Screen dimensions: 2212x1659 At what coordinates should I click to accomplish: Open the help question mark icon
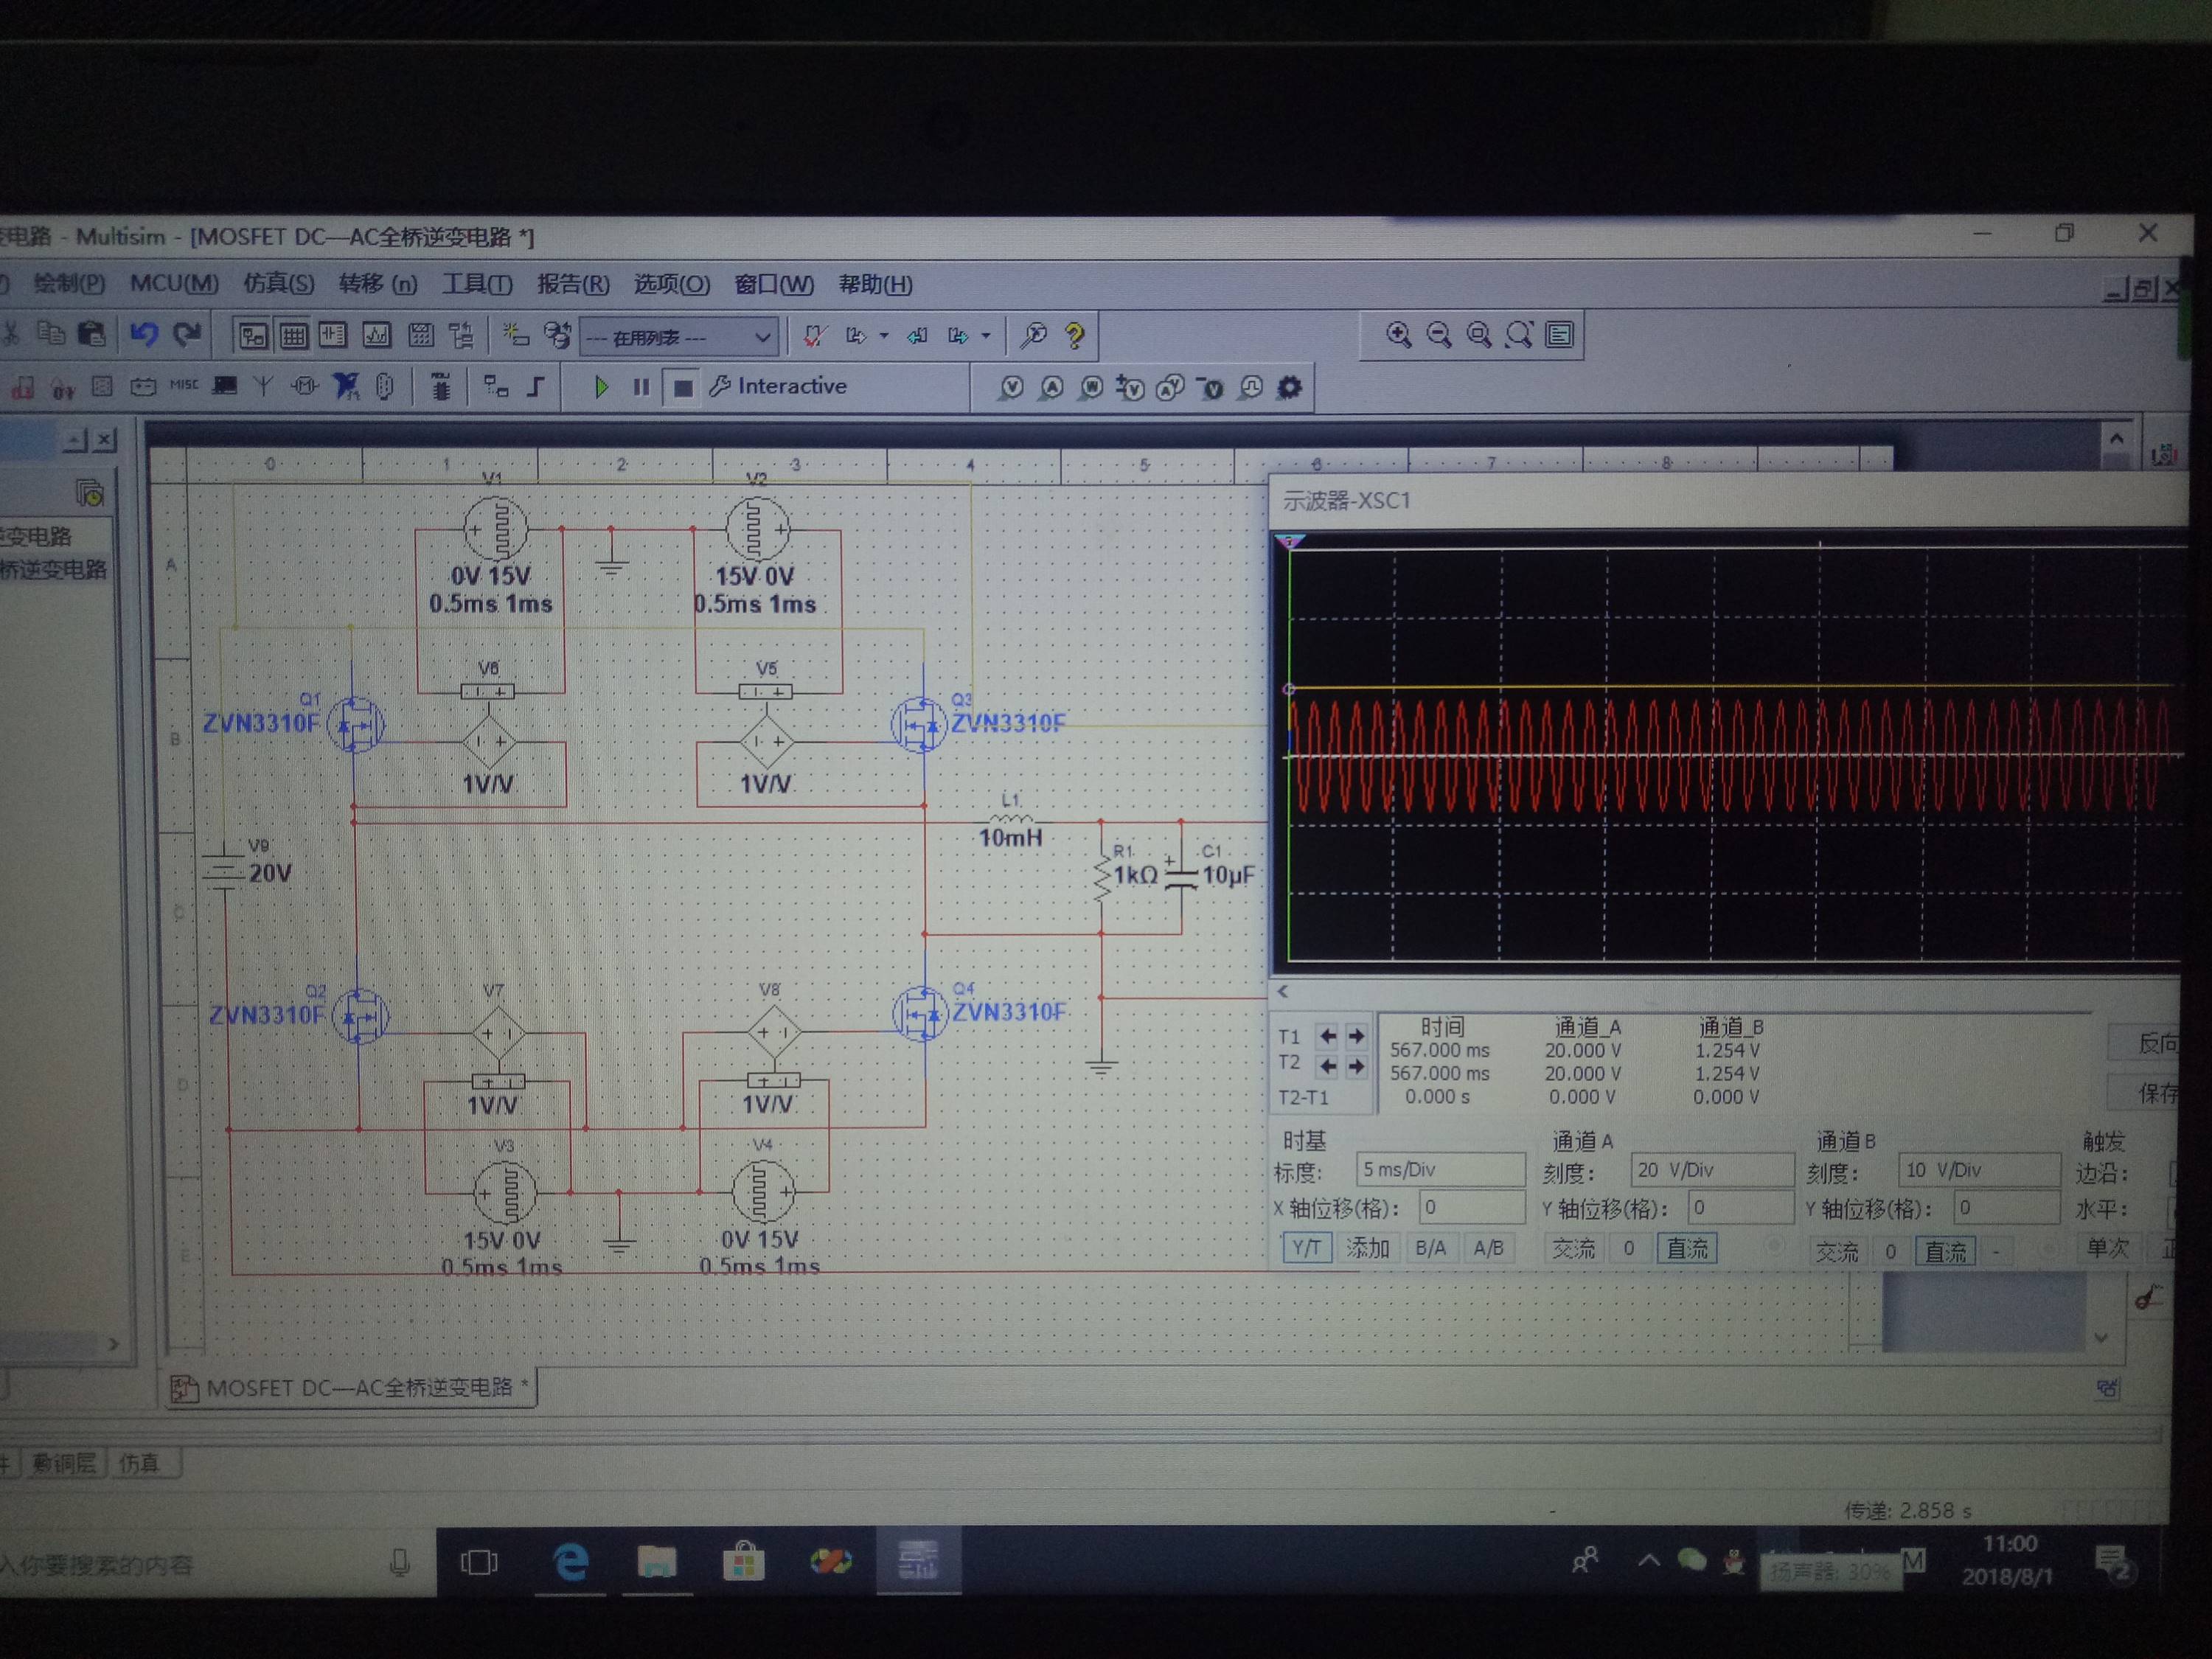[1075, 335]
